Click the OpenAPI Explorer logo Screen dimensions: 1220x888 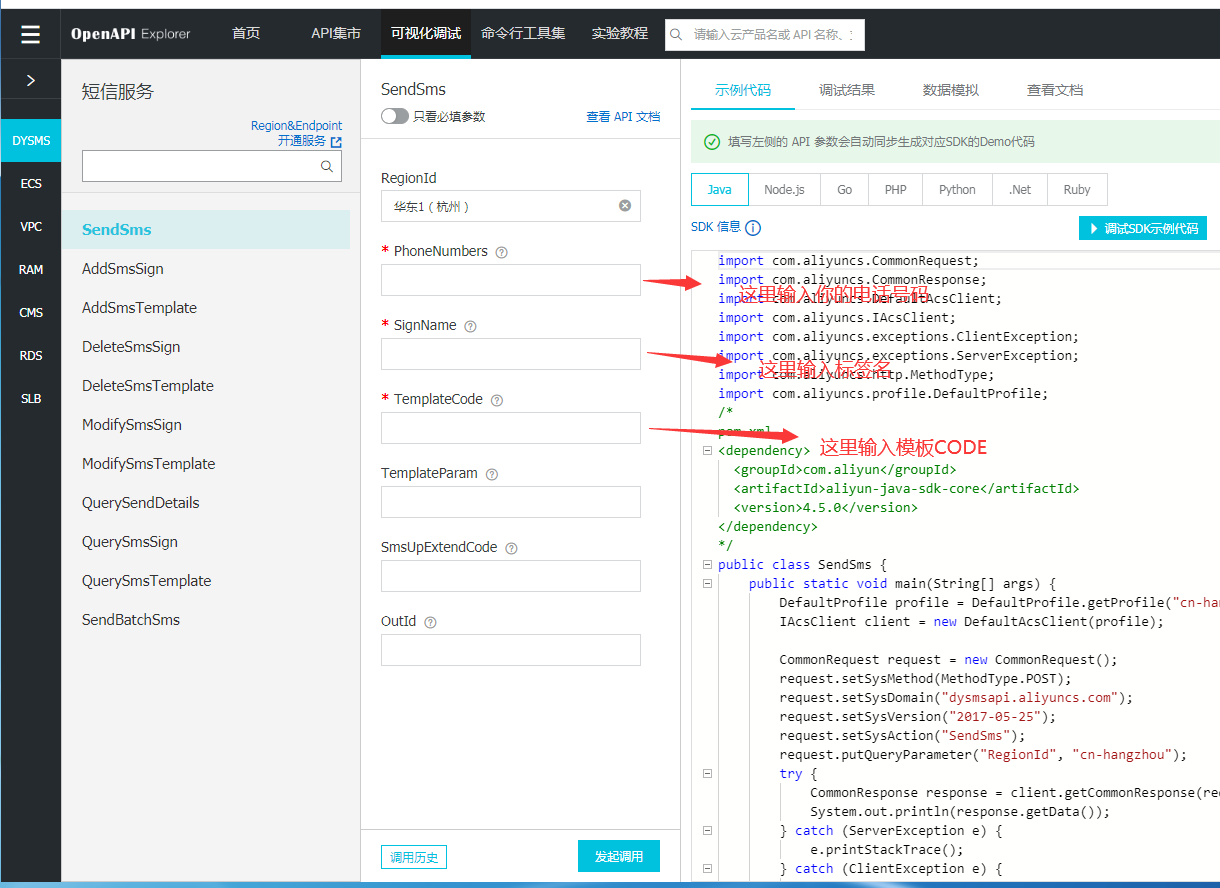(130, 34)
